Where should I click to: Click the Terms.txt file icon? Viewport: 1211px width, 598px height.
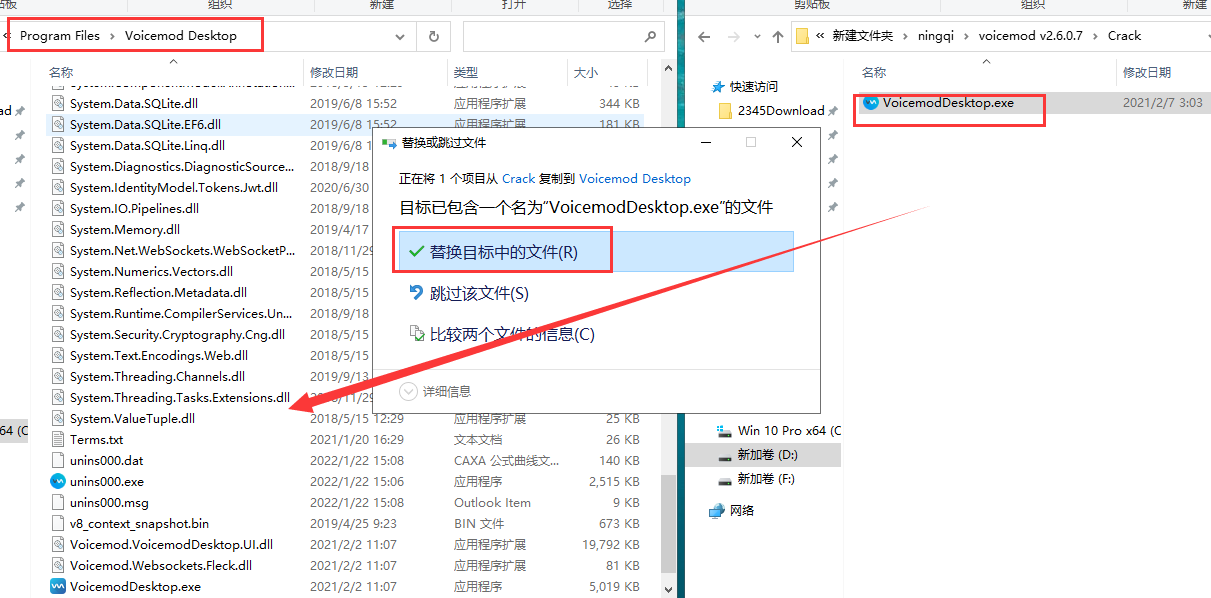pyautogui.click(x=58, y=440)
